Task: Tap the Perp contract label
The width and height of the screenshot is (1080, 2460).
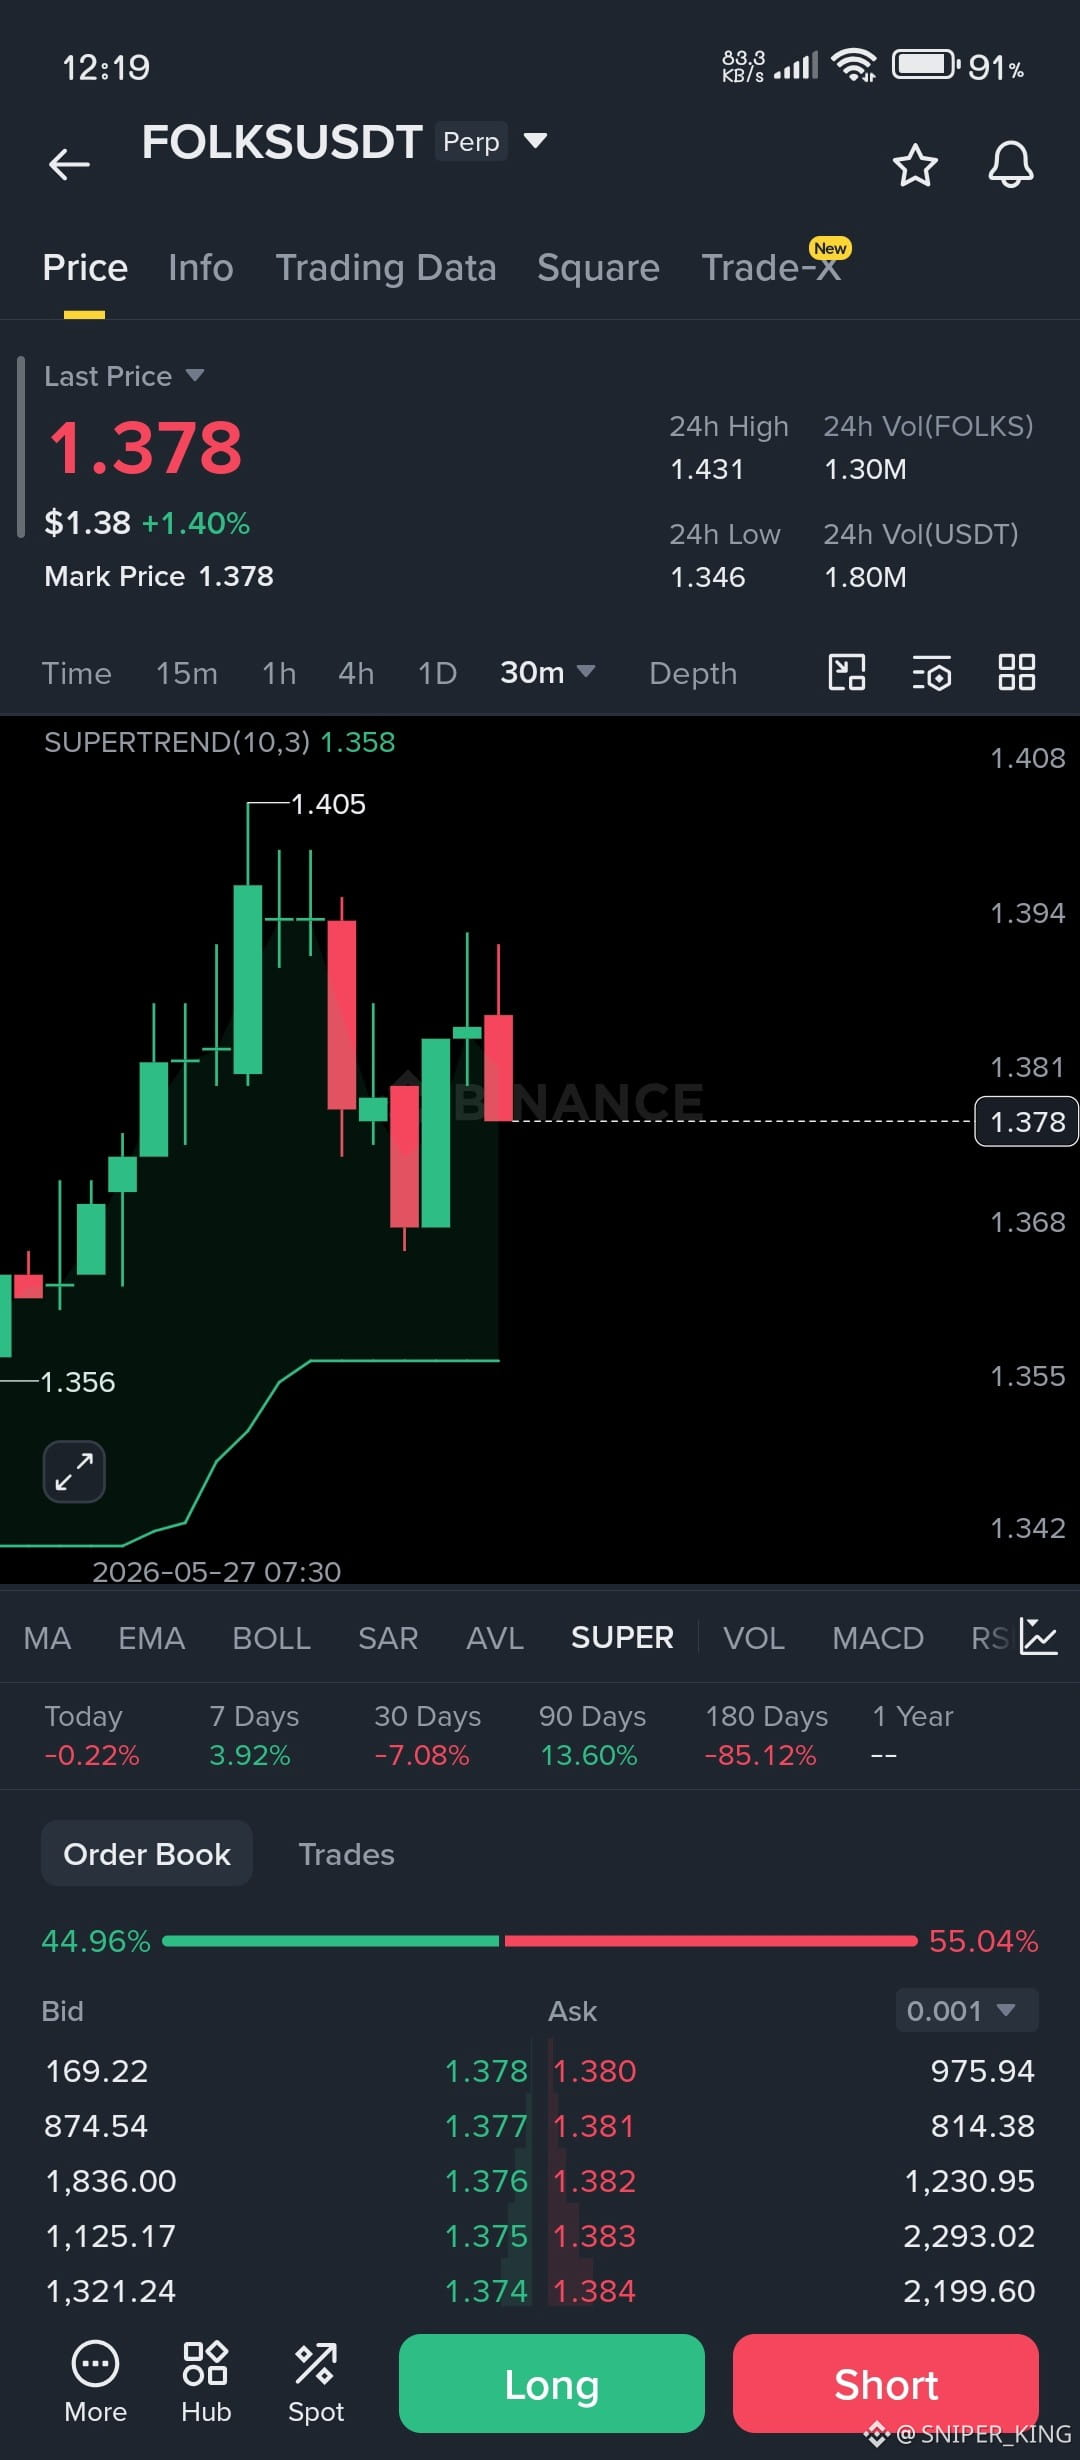Action: (x=471, y=141)
